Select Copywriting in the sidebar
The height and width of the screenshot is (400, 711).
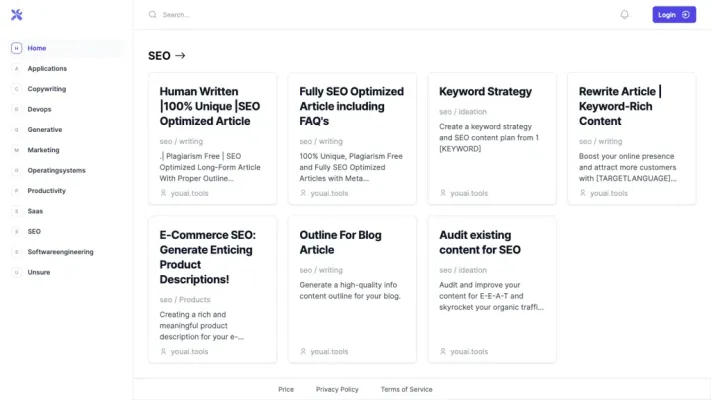click(46, 89)
